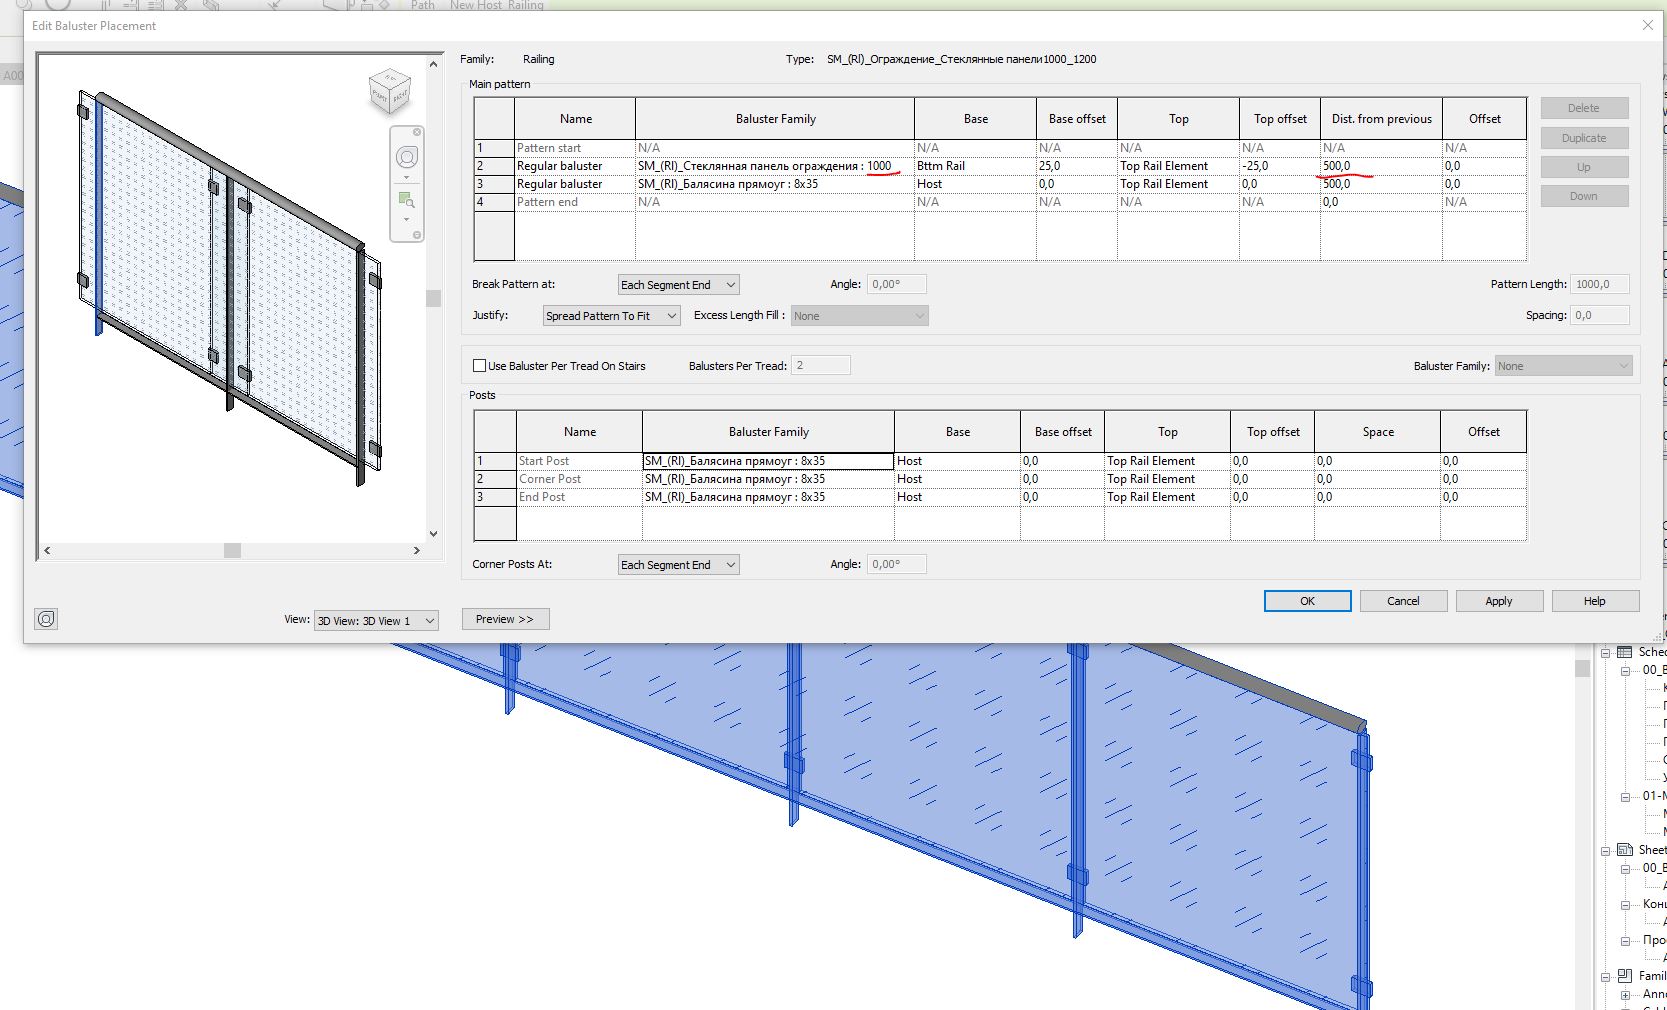Click OK to confirm baluster placement

point(1307,601)
